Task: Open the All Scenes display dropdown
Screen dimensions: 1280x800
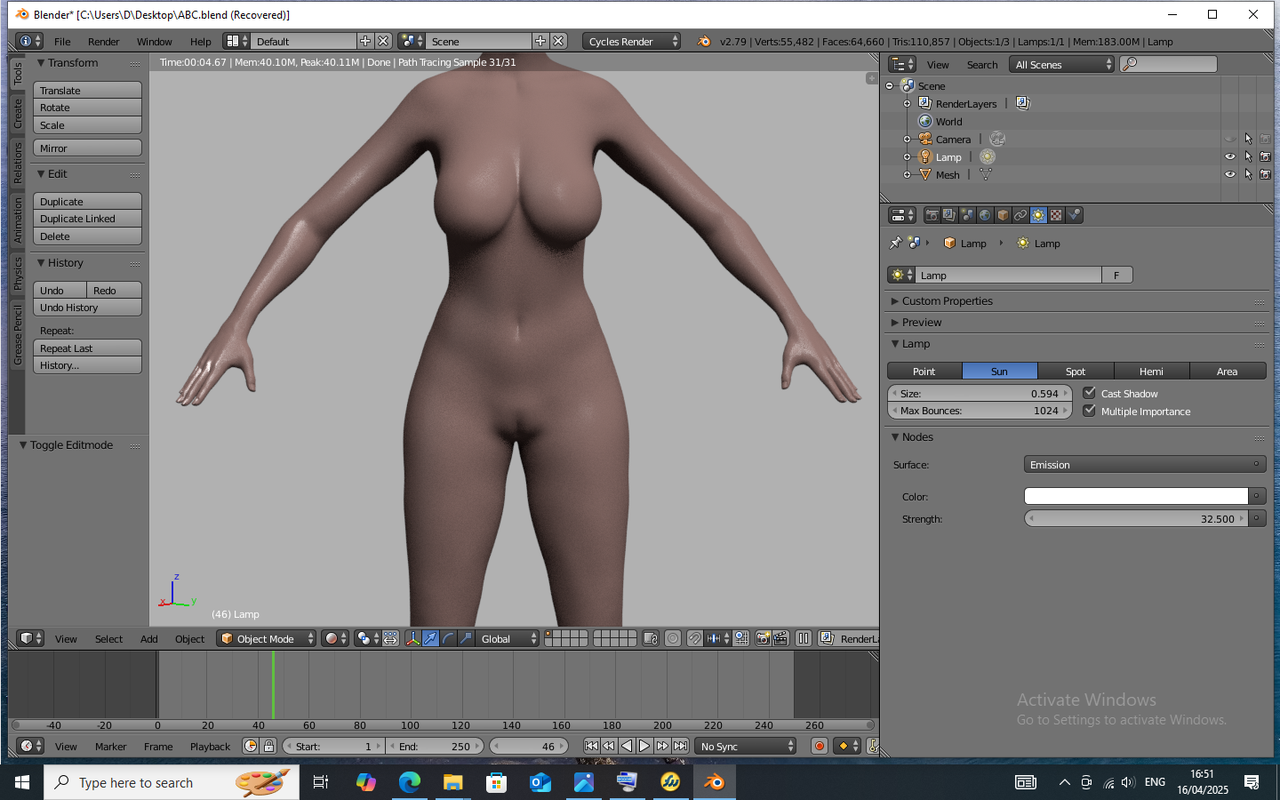Action: 1061,64
